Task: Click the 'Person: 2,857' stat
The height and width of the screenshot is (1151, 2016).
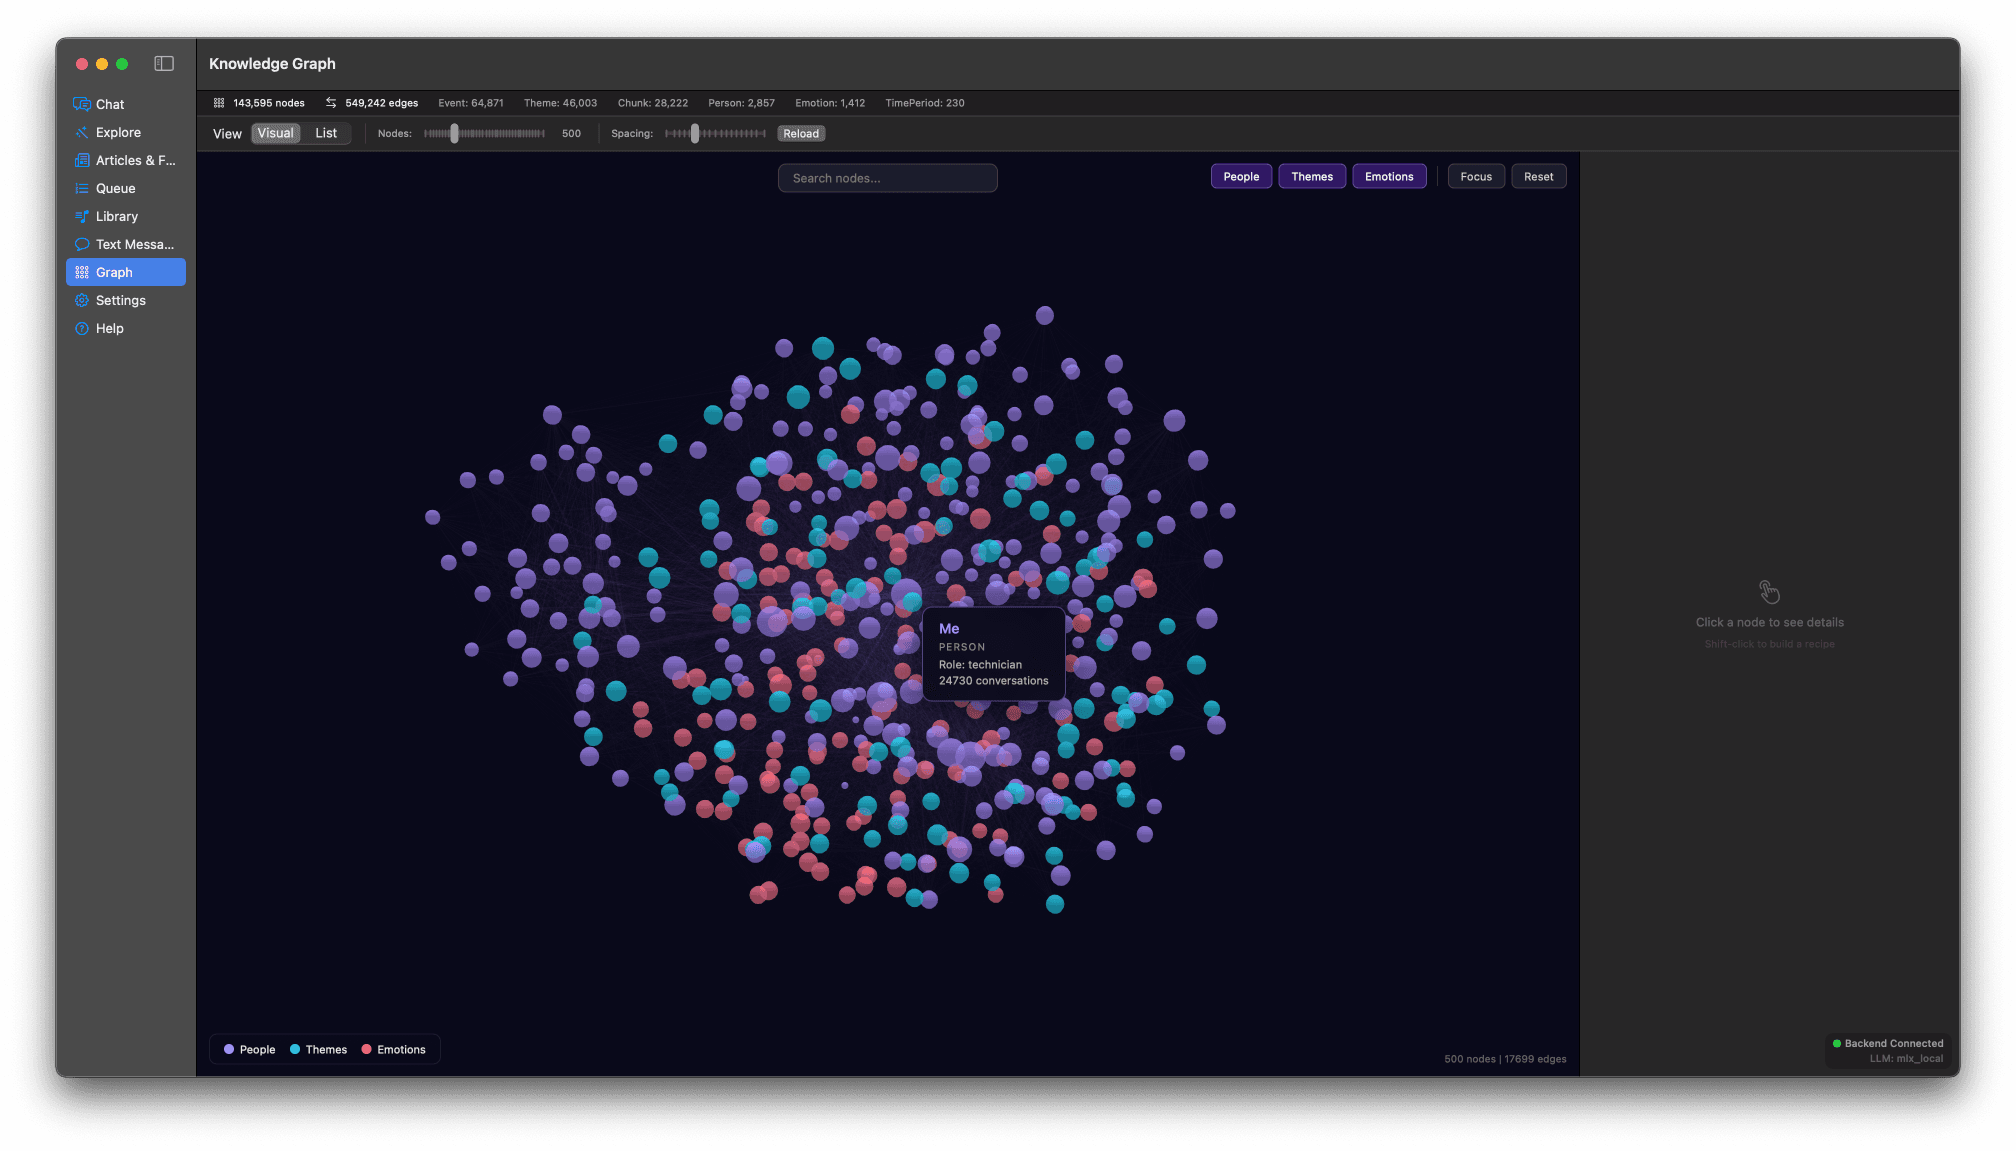Action: pyautogui.click(x=741, y=103)
